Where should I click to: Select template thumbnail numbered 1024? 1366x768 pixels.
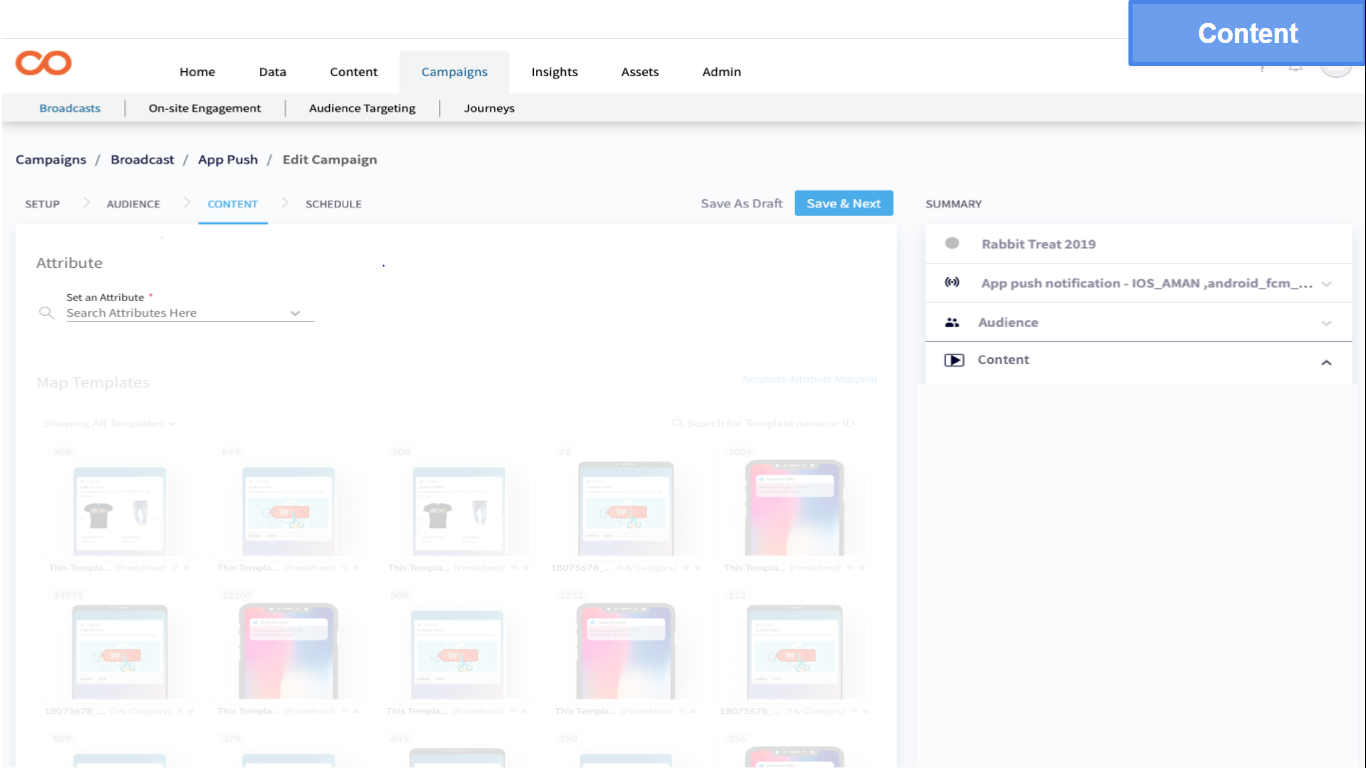(794, 508)
